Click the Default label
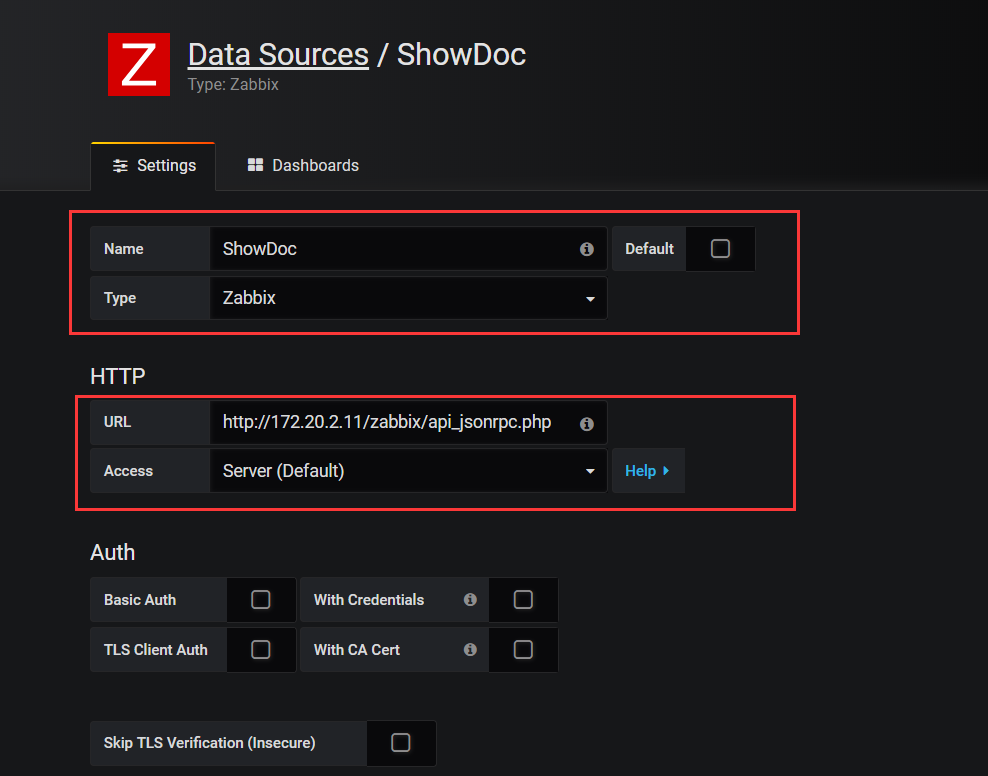 (649, 249)
